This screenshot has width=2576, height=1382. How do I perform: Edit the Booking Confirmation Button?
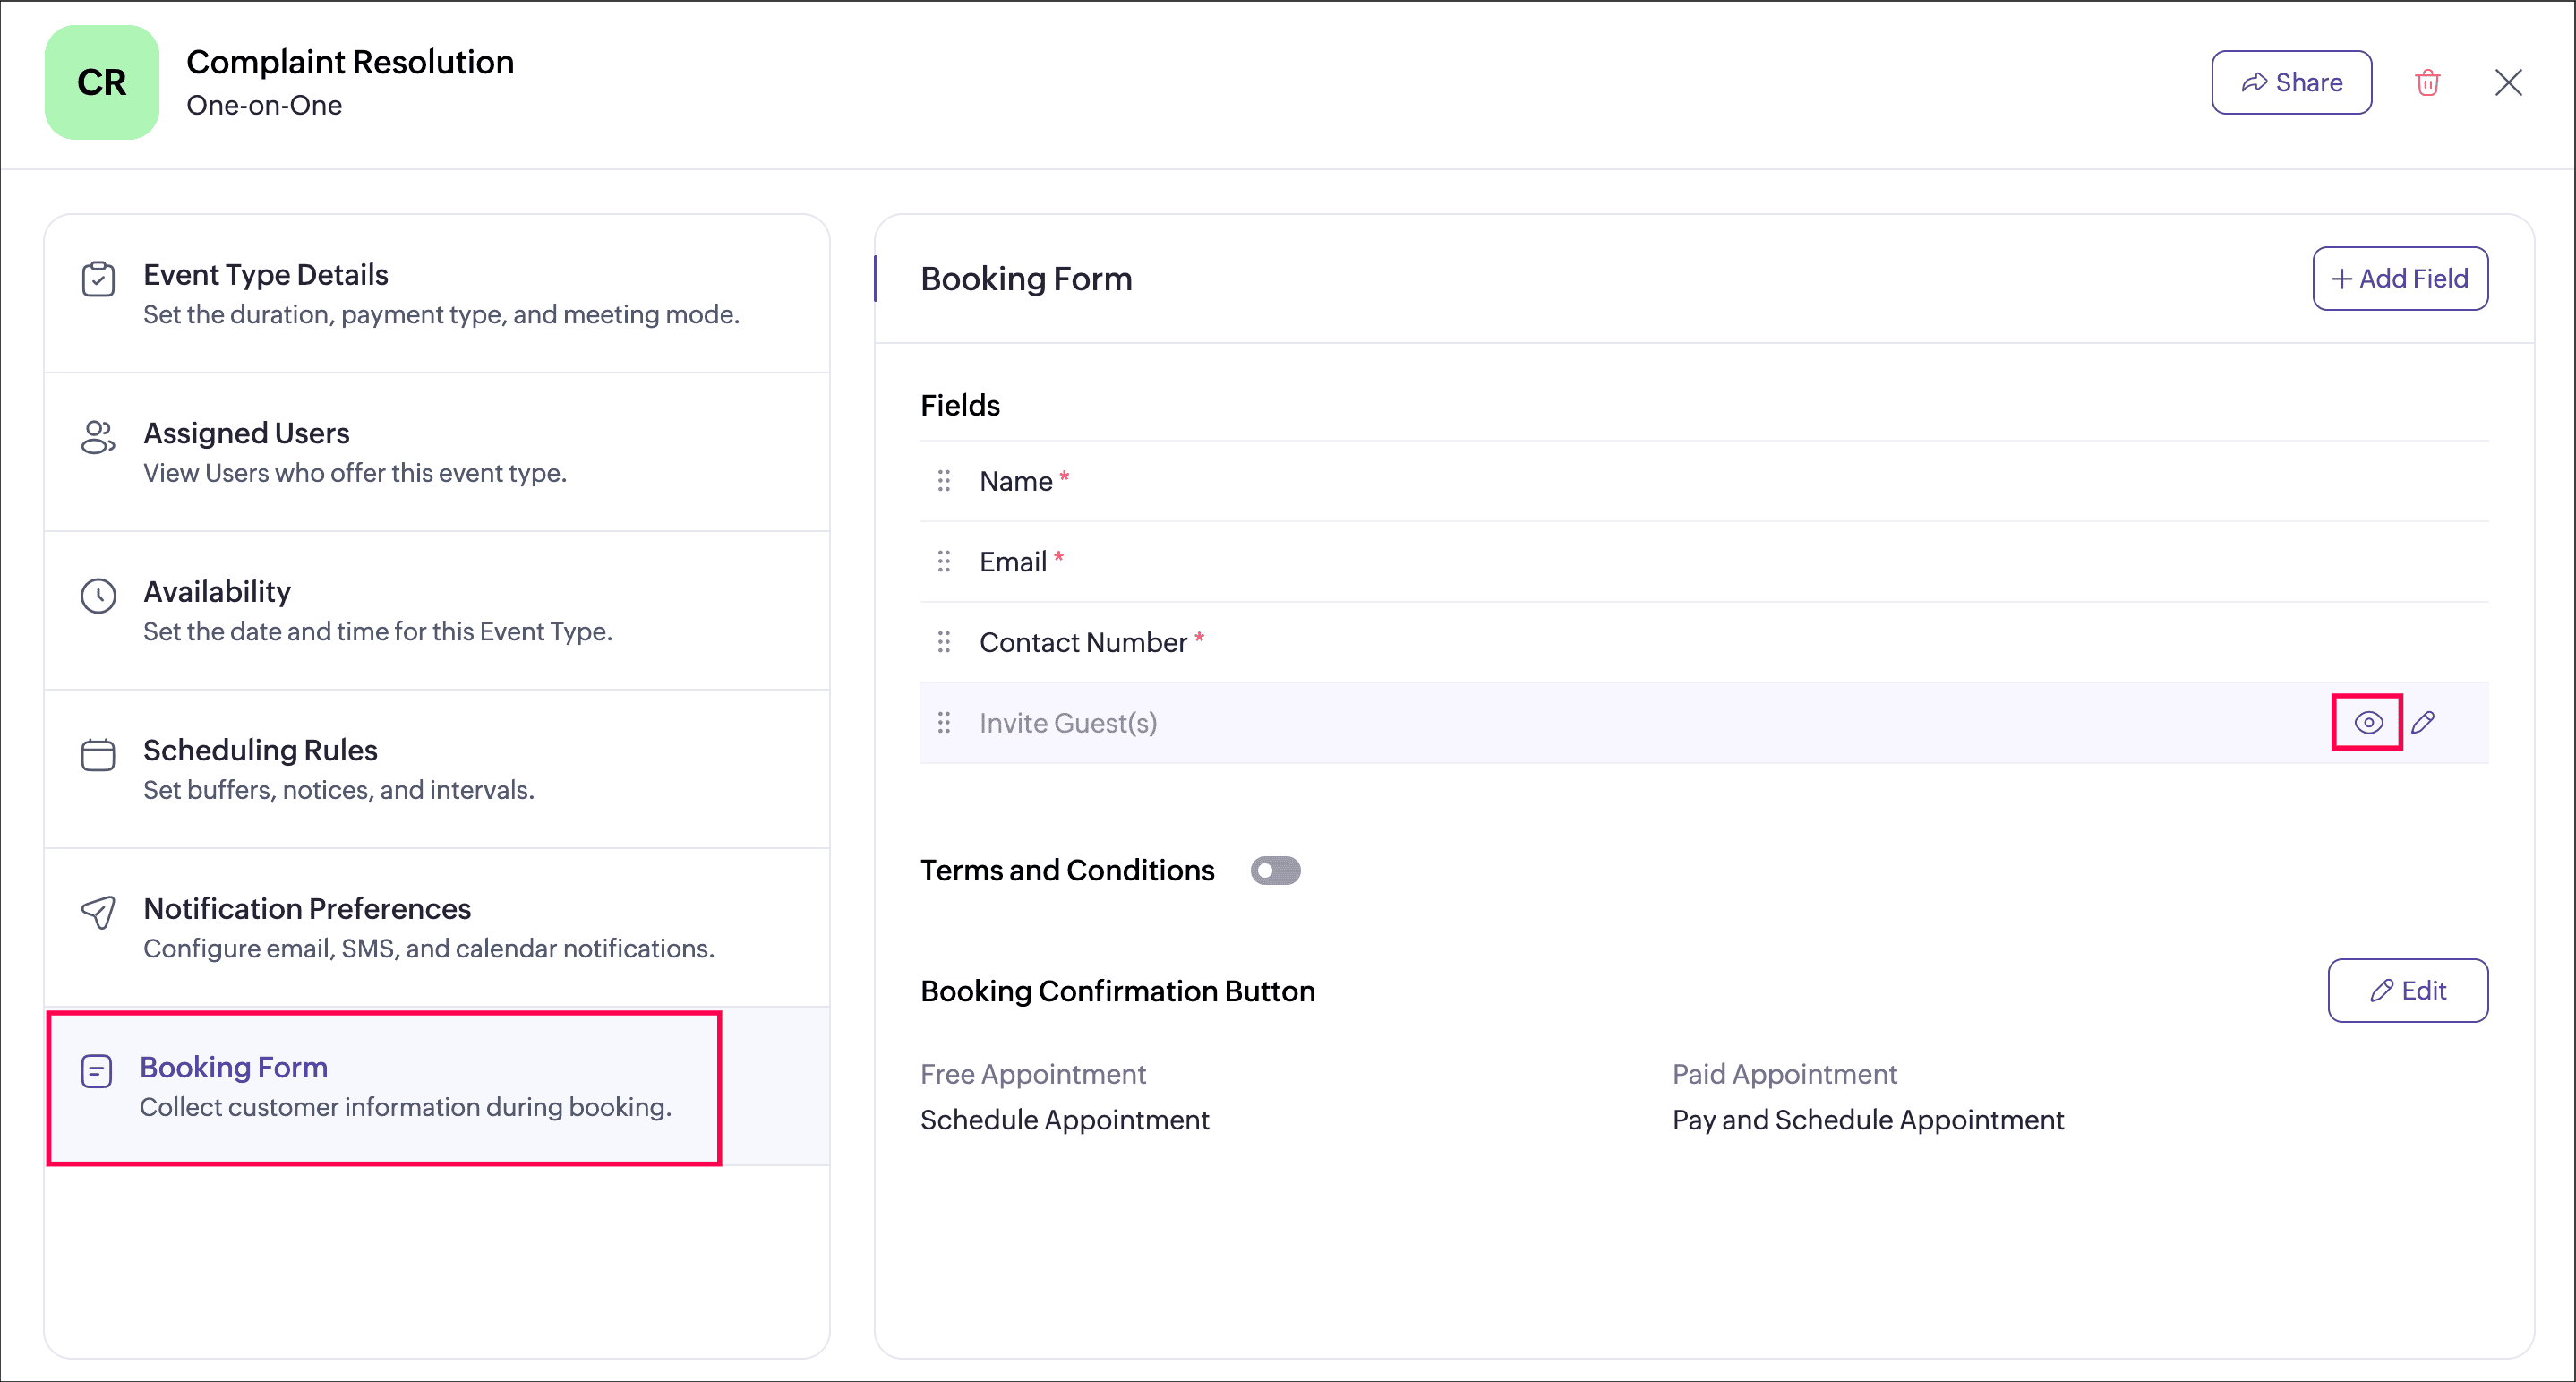tap(2407, 990)
